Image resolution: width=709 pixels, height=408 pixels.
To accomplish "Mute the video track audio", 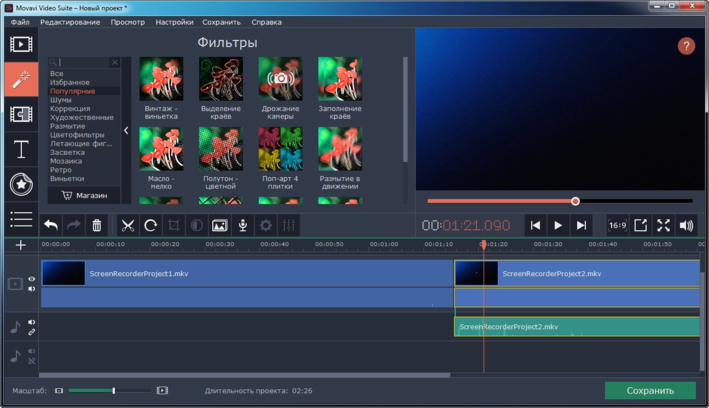I will pos(32,289).
